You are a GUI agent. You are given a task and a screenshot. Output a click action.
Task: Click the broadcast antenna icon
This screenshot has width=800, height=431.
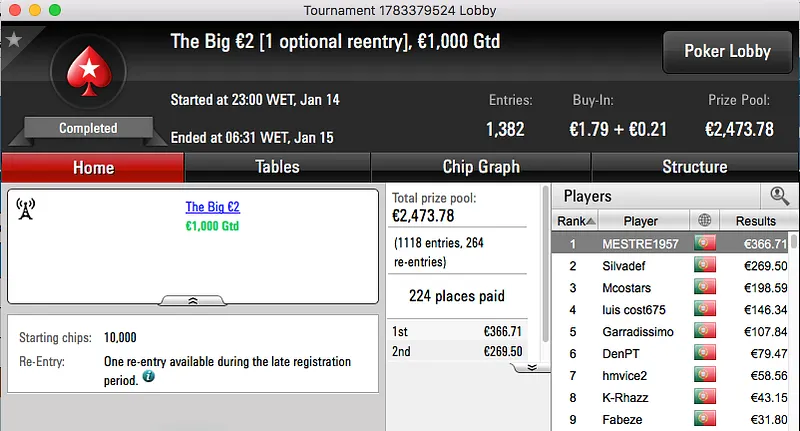tap(27, 208)
